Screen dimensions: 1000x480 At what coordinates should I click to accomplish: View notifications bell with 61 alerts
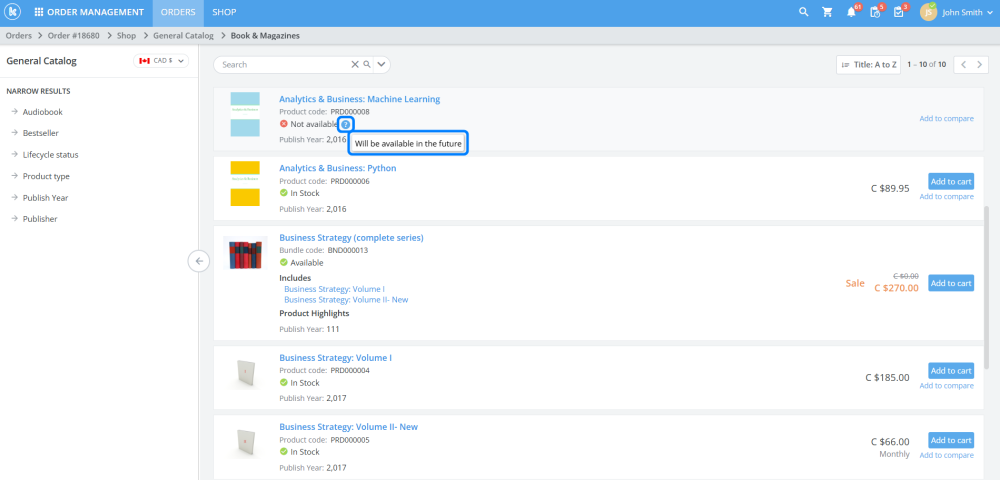[852, 13]
